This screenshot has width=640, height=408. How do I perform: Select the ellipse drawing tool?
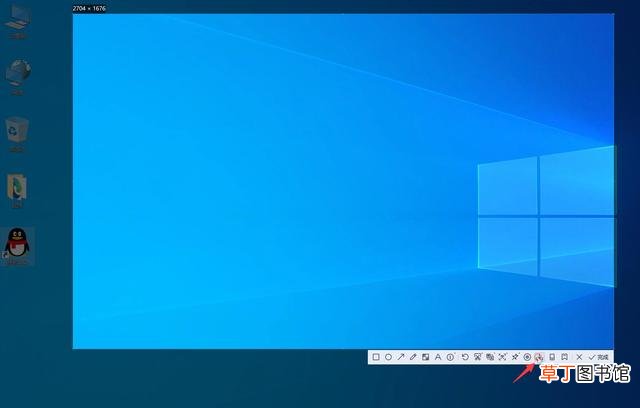point(388,357)
